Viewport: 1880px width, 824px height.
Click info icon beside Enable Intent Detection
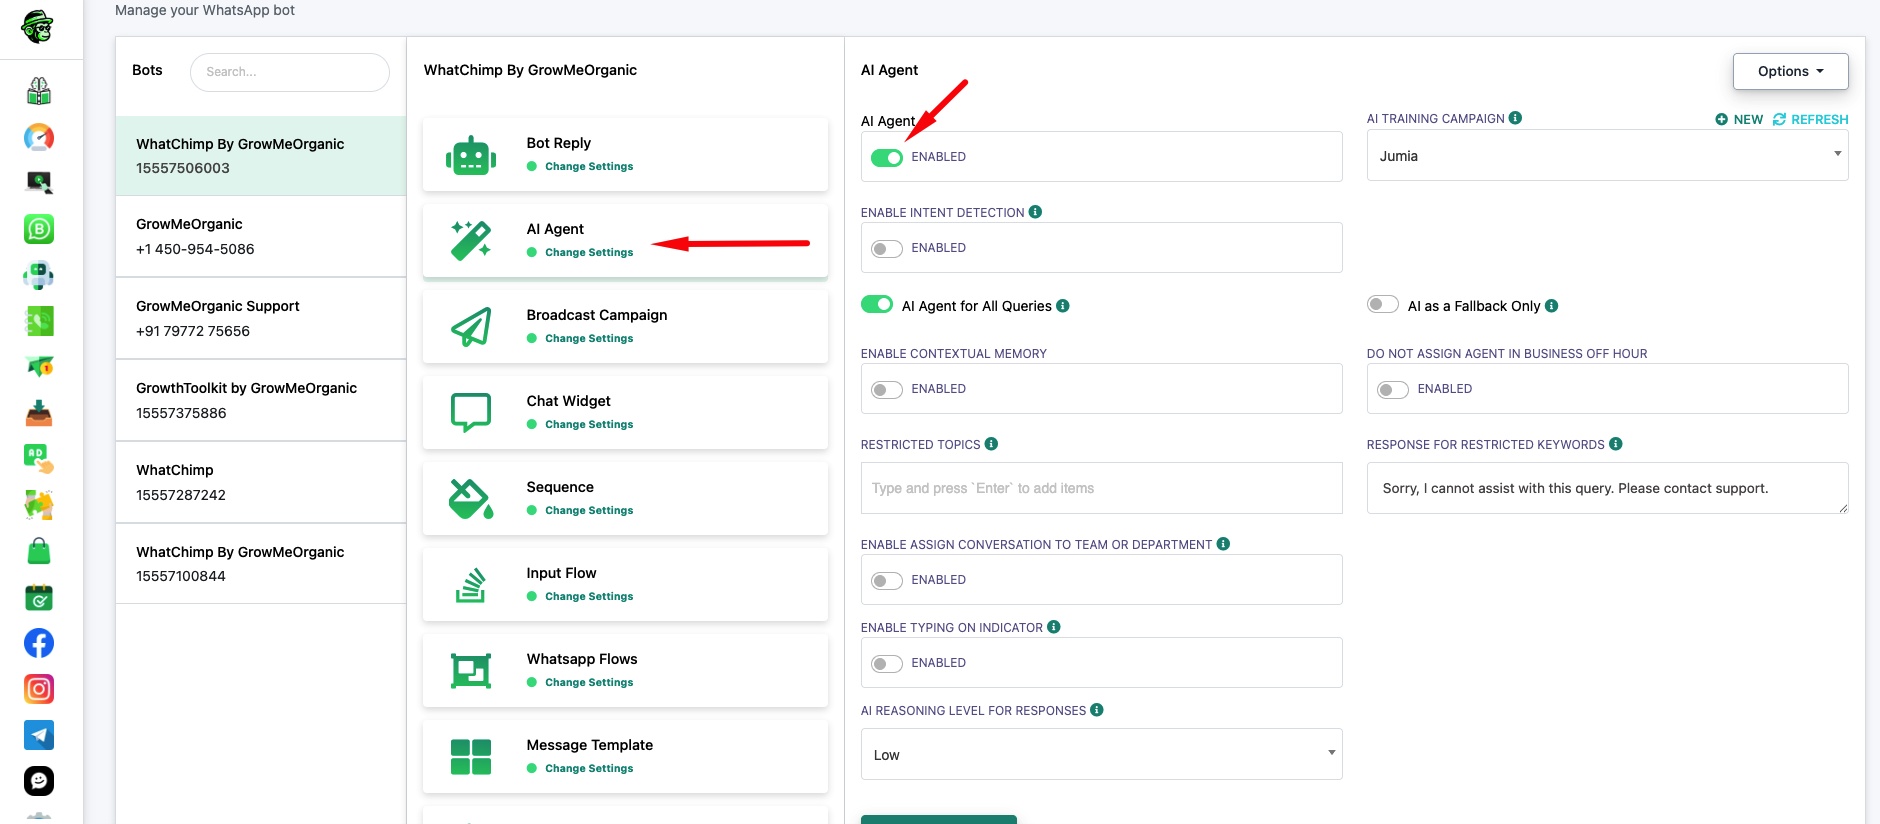1035,212
